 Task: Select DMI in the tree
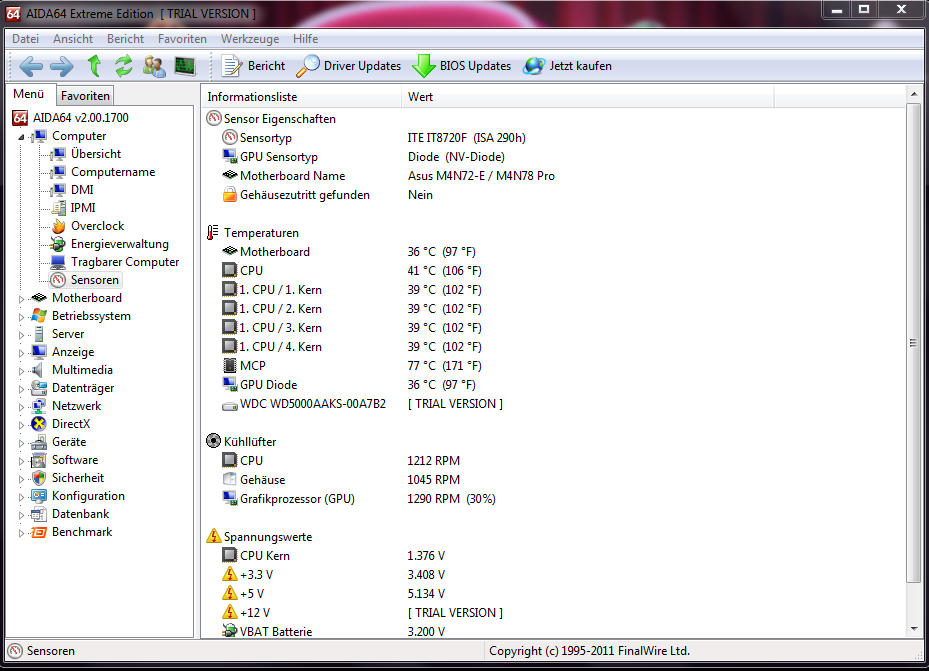[x=82, y=190]
